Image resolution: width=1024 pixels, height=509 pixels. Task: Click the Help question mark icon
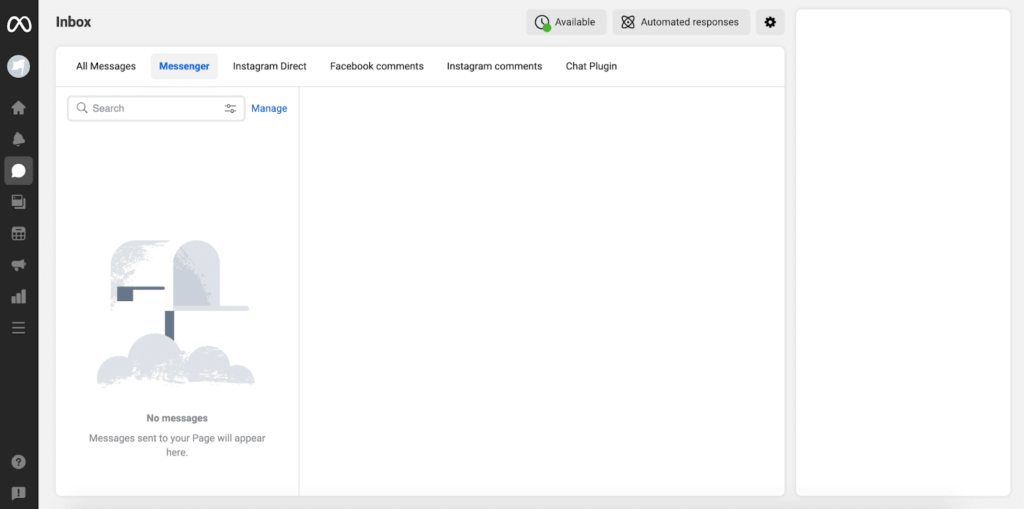(x=18, y=462)
